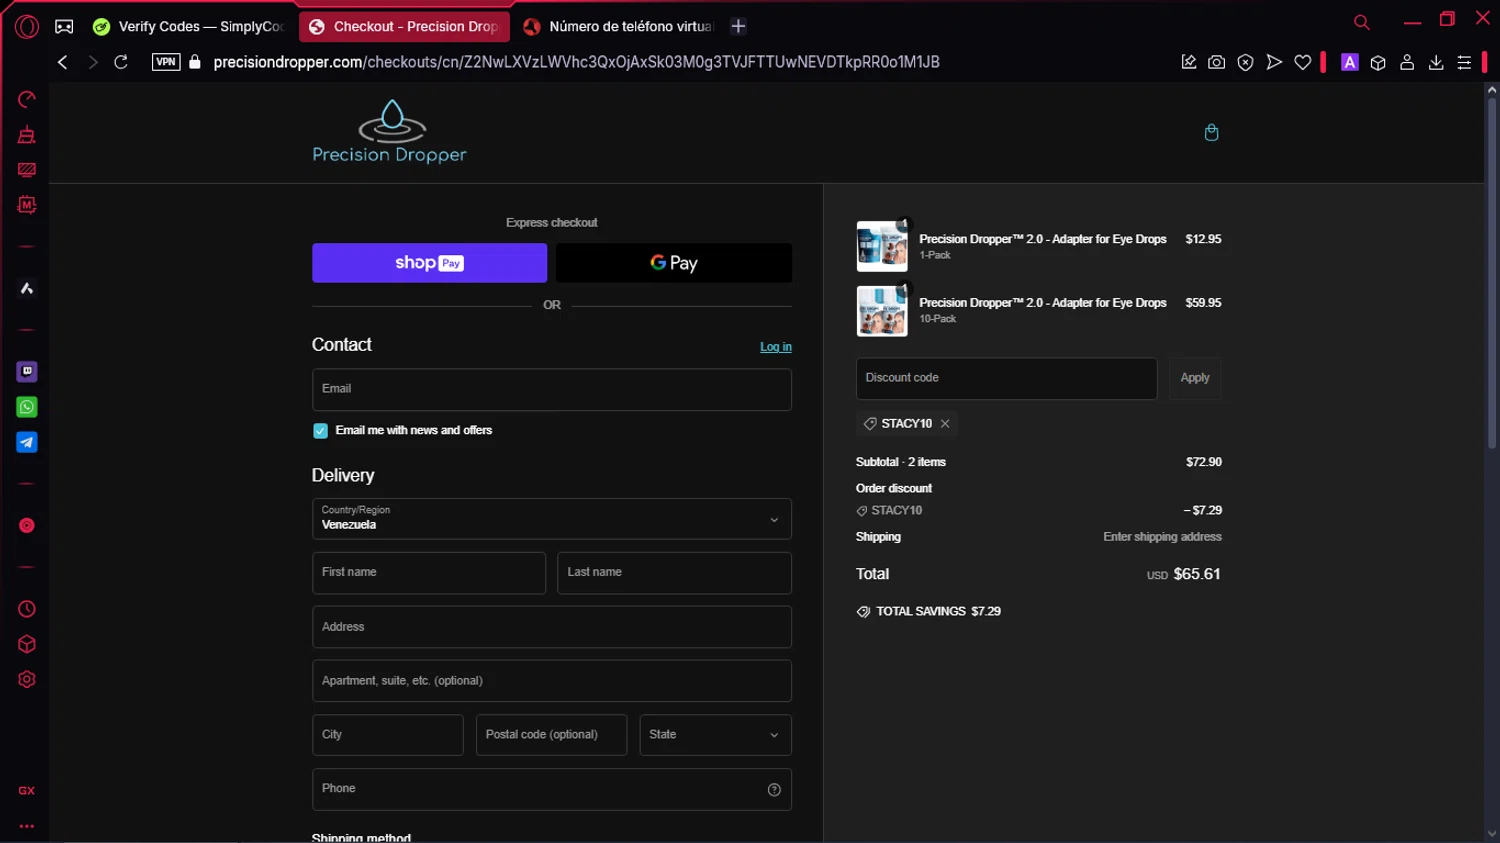Open a new tab with plus button
This screenshot has height=843, width=1500.
click(738, 27)
